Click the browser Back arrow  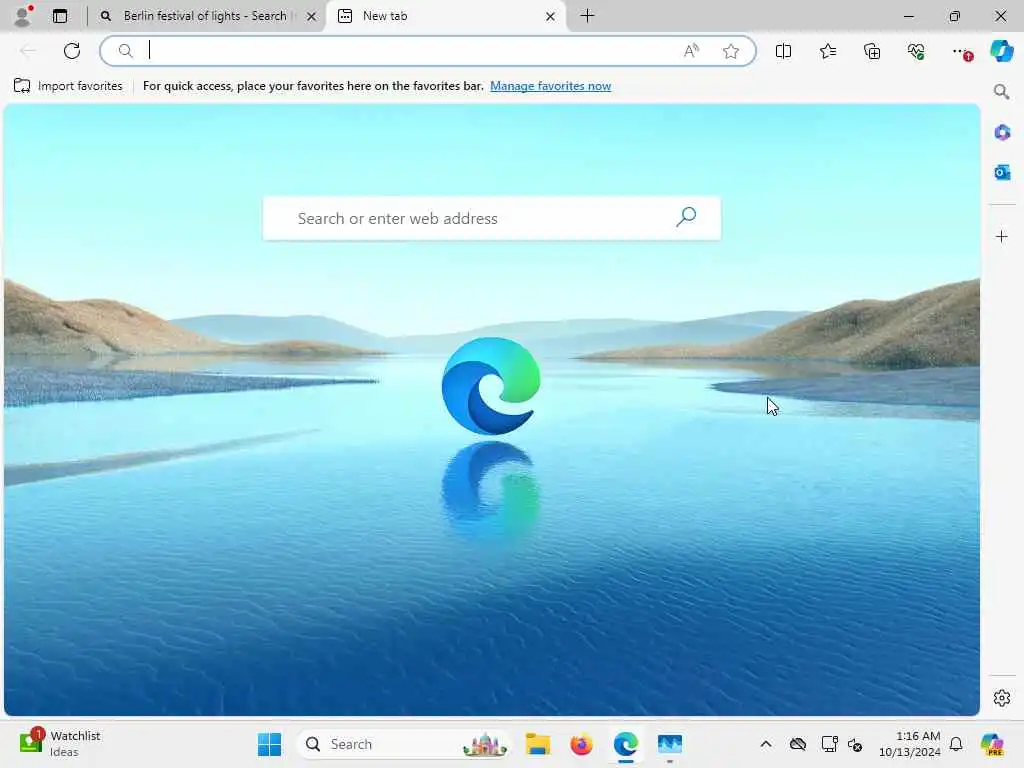coord(28,51)
